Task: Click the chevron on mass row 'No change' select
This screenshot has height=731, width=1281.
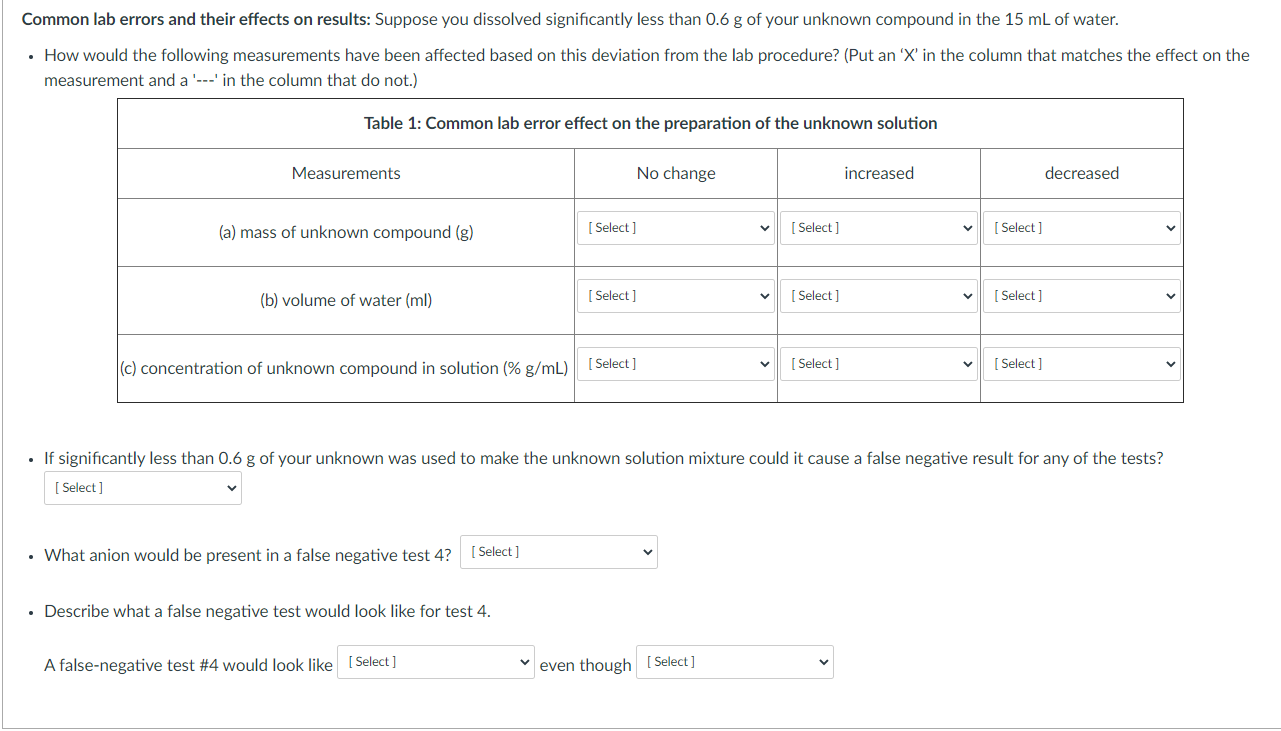Action: [763, 227]
